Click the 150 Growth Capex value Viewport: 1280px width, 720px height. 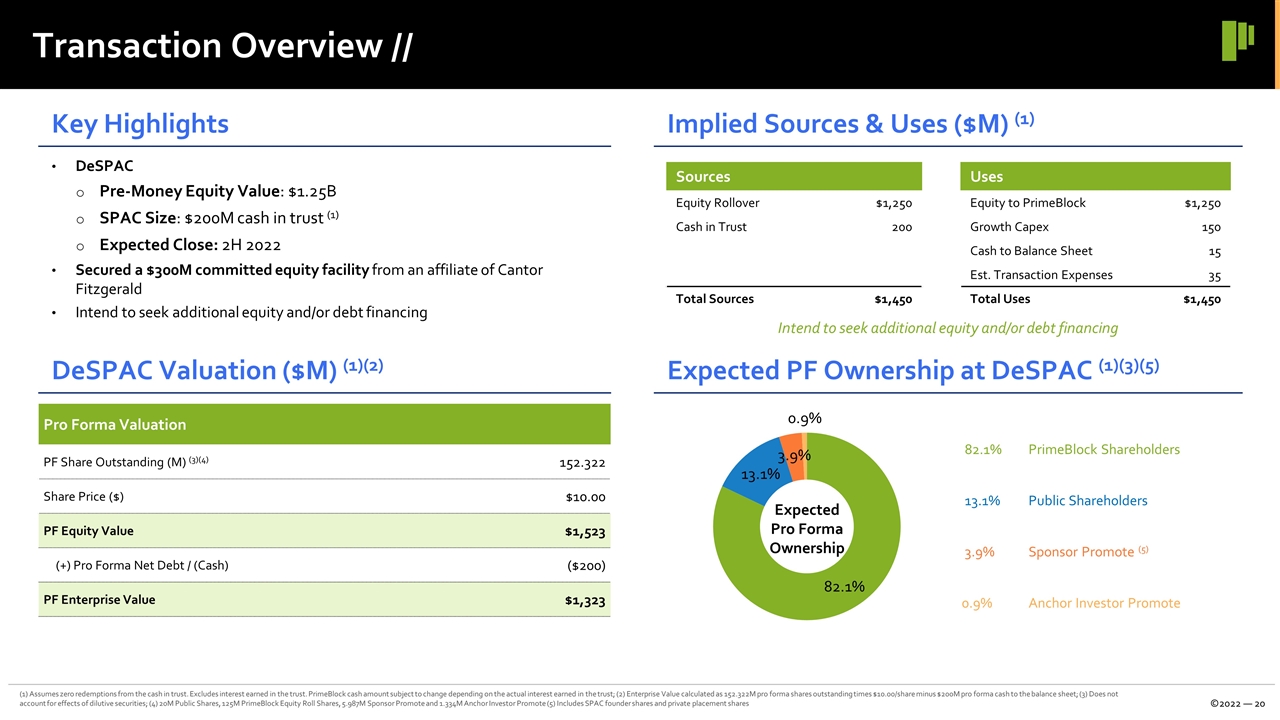pyautogui.click(x=1210, y=228)
